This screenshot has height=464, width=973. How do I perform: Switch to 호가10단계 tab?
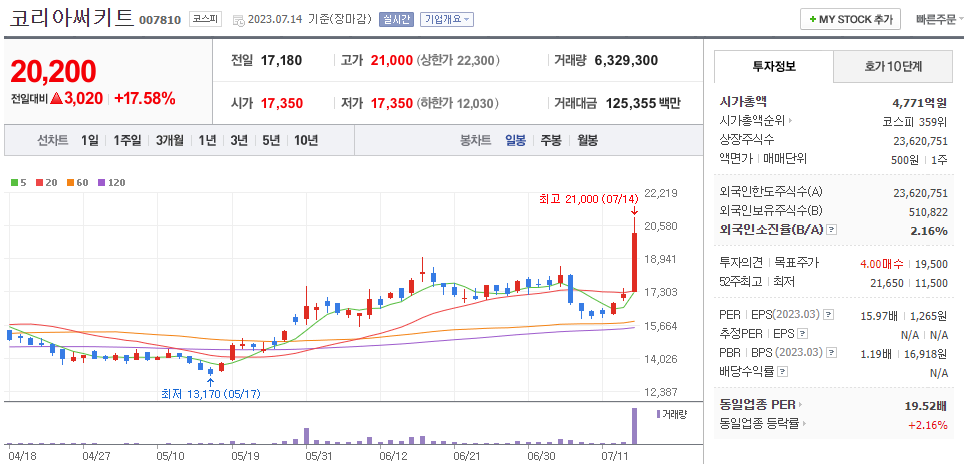[x=893, y=66]
